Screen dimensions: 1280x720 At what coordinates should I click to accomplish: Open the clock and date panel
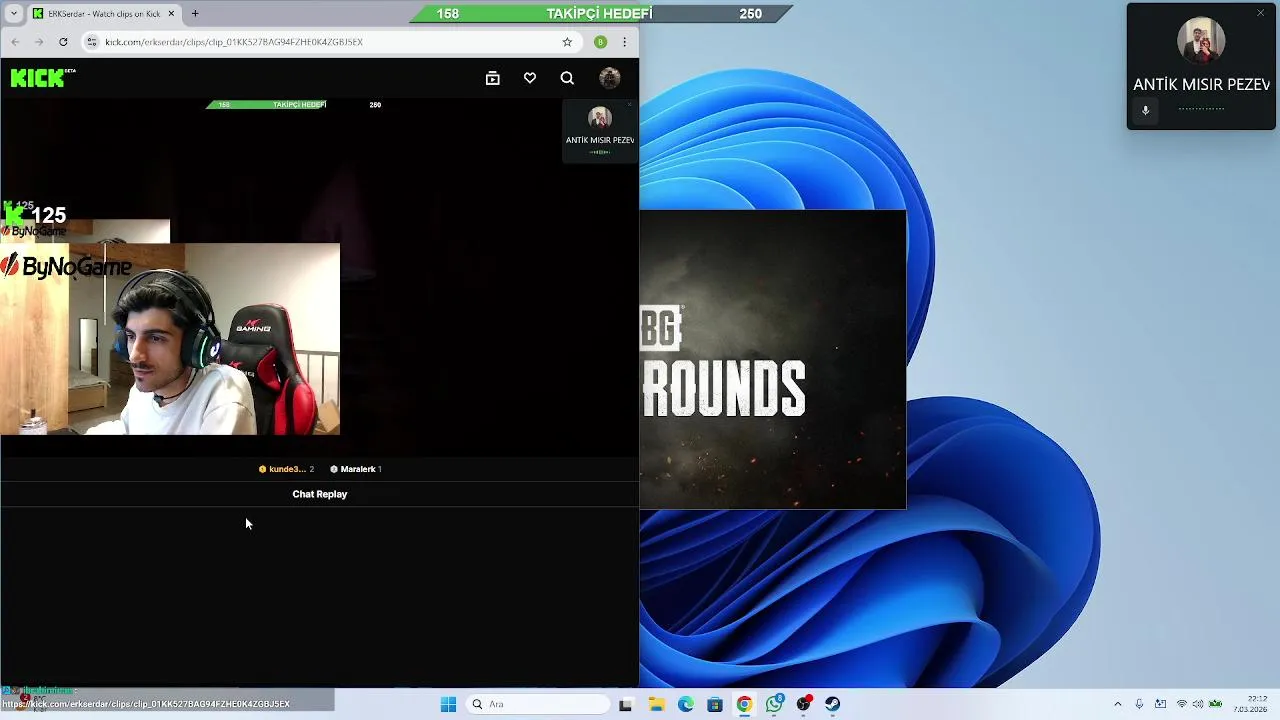(x=1250, y=704)
